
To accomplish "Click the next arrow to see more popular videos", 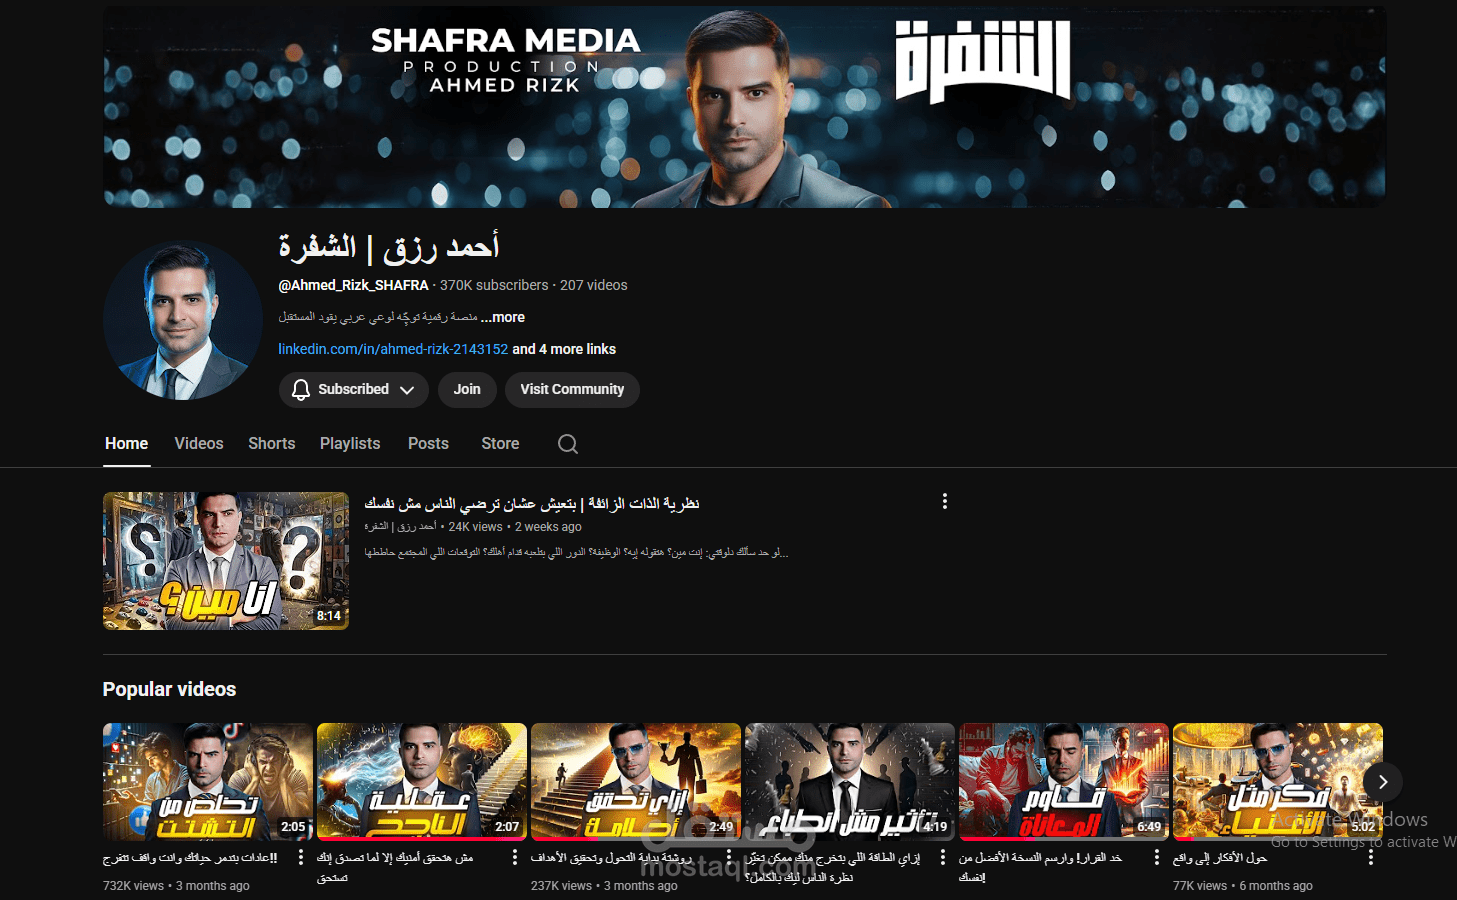I will click(x=1382, y=782).
